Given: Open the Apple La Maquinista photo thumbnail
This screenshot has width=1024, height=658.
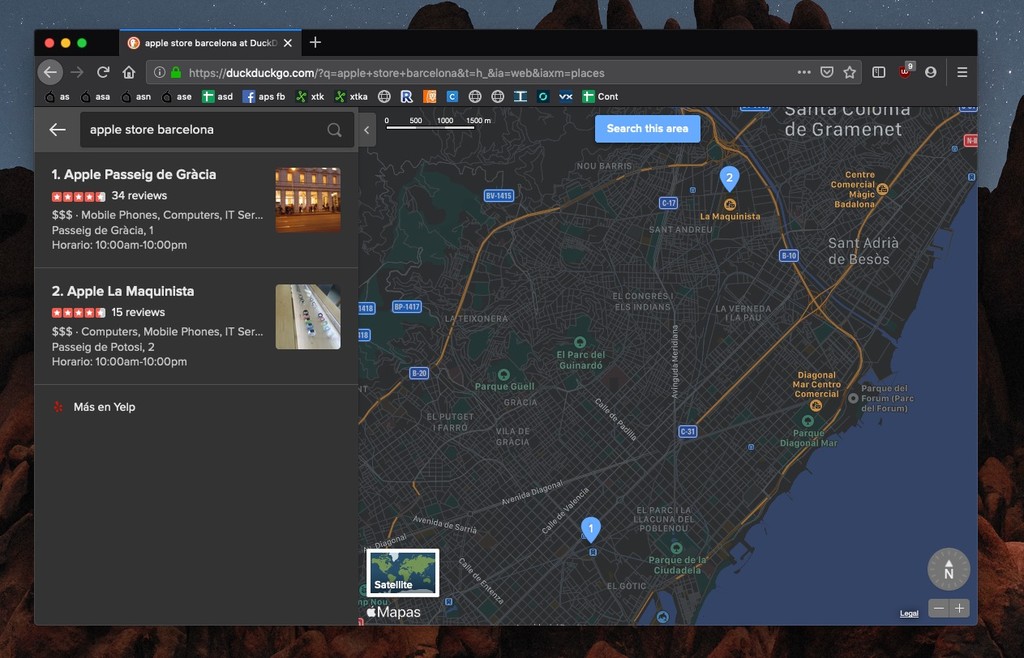Looking at the screenshot, I should click(308, 317).
